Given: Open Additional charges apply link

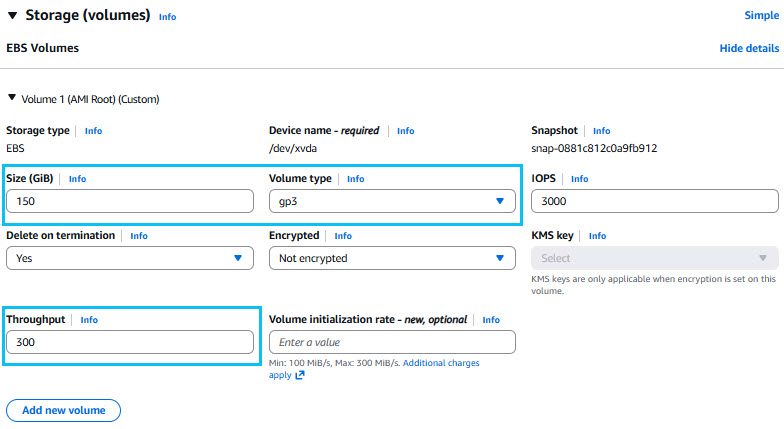Looking at the screenshot, I should pos(441,363).
